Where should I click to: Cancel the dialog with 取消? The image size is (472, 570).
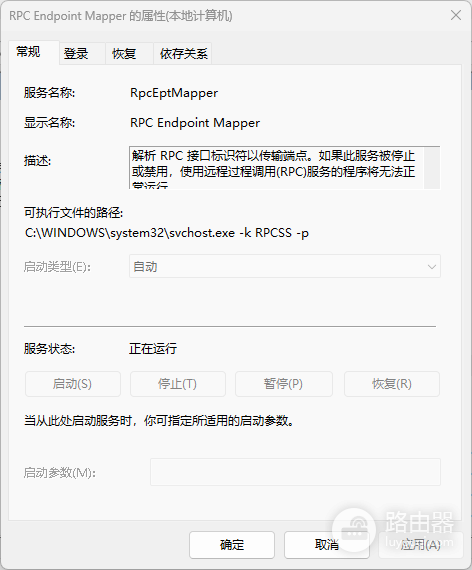tap(327, 545)
